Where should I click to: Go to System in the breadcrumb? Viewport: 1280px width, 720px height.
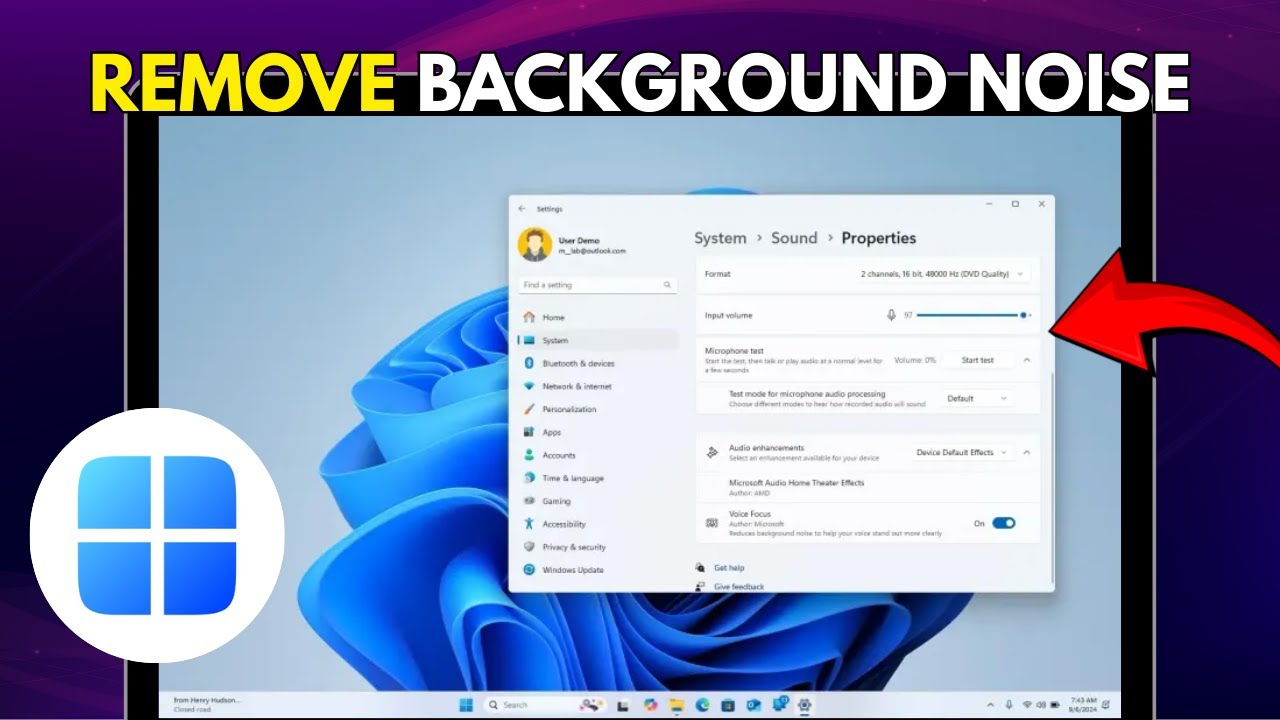coord(720,238)
